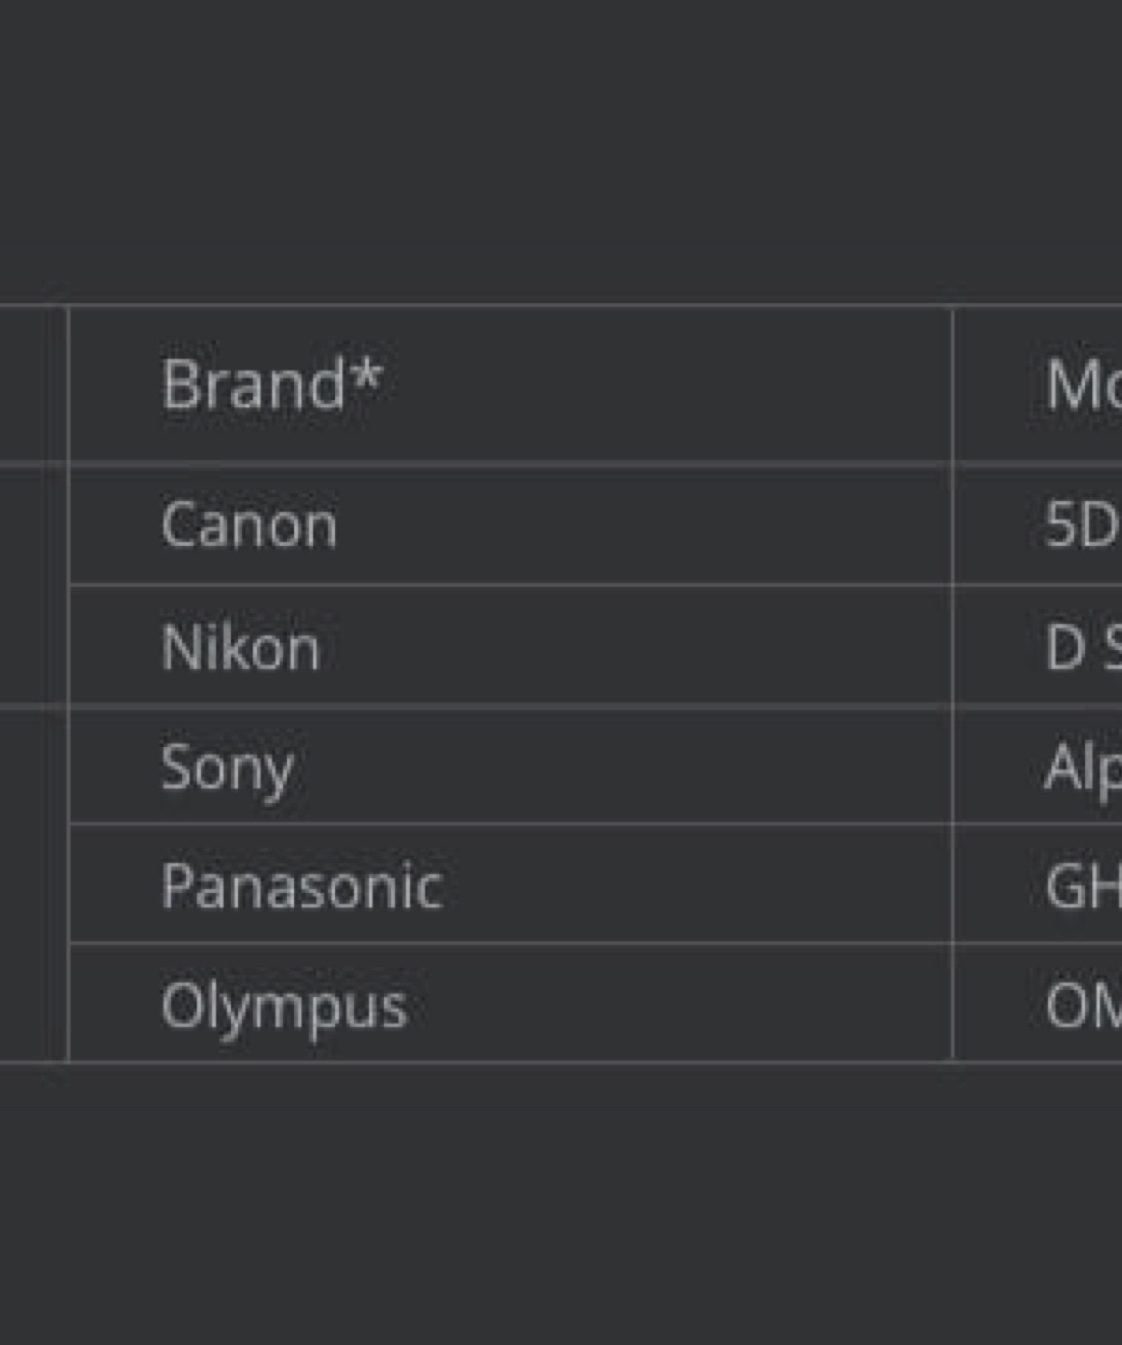This screenshot has height=1345, width=1122.
Task: Click the model cell in Nikon row
Action: click(x=1082, y=647)
